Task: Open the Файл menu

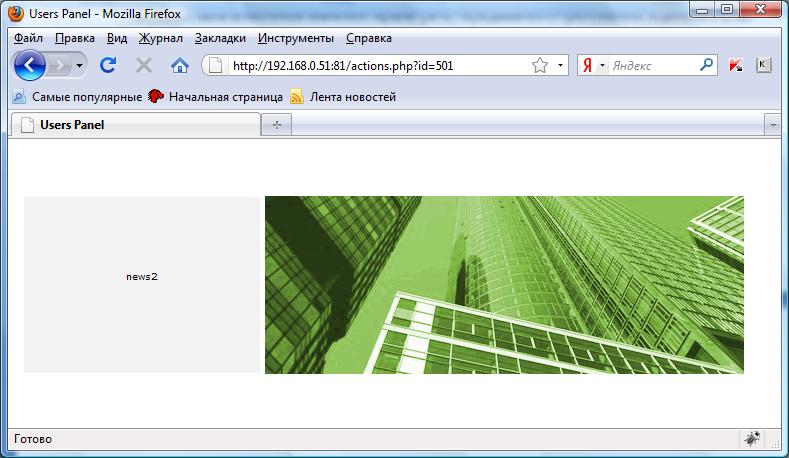Action: coord(28,38)
